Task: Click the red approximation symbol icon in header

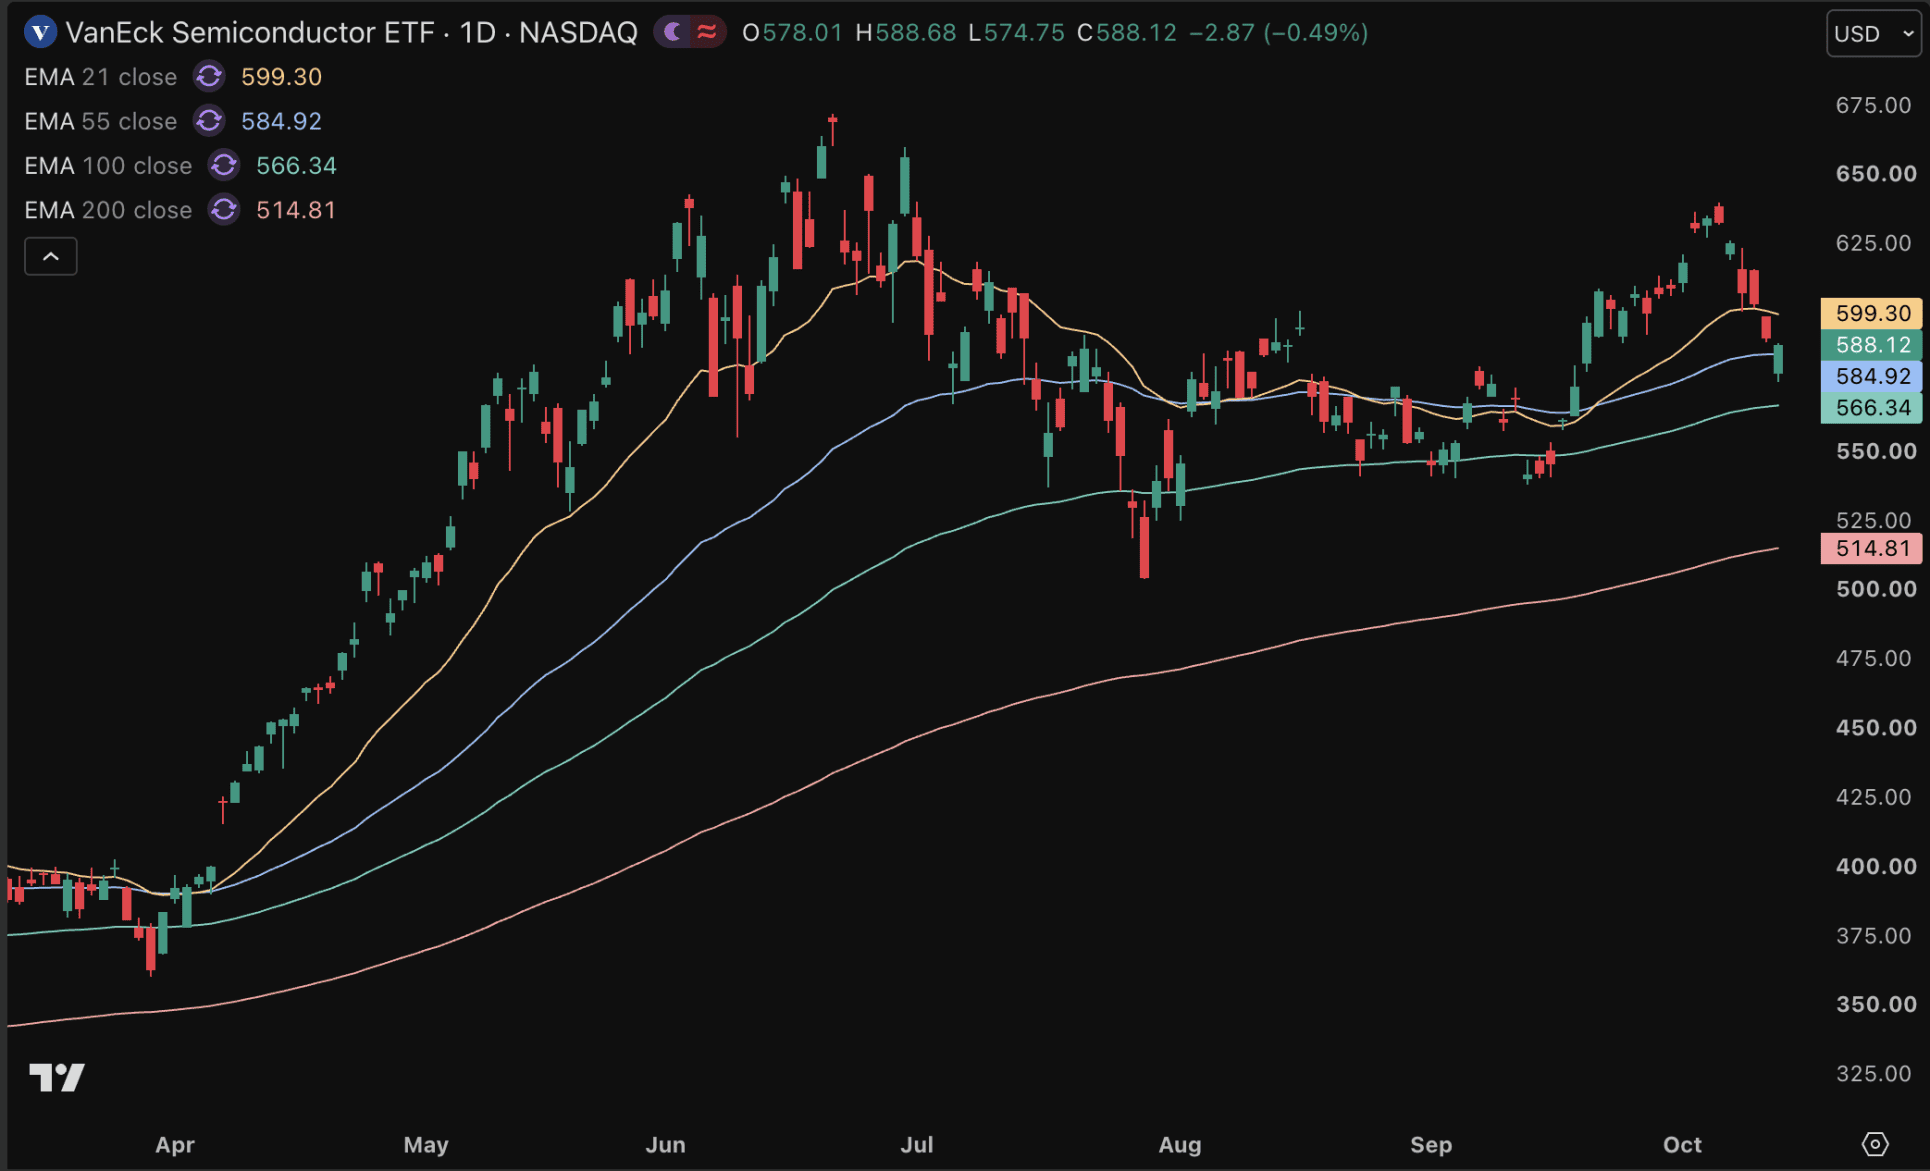Action: coord(707,33)
